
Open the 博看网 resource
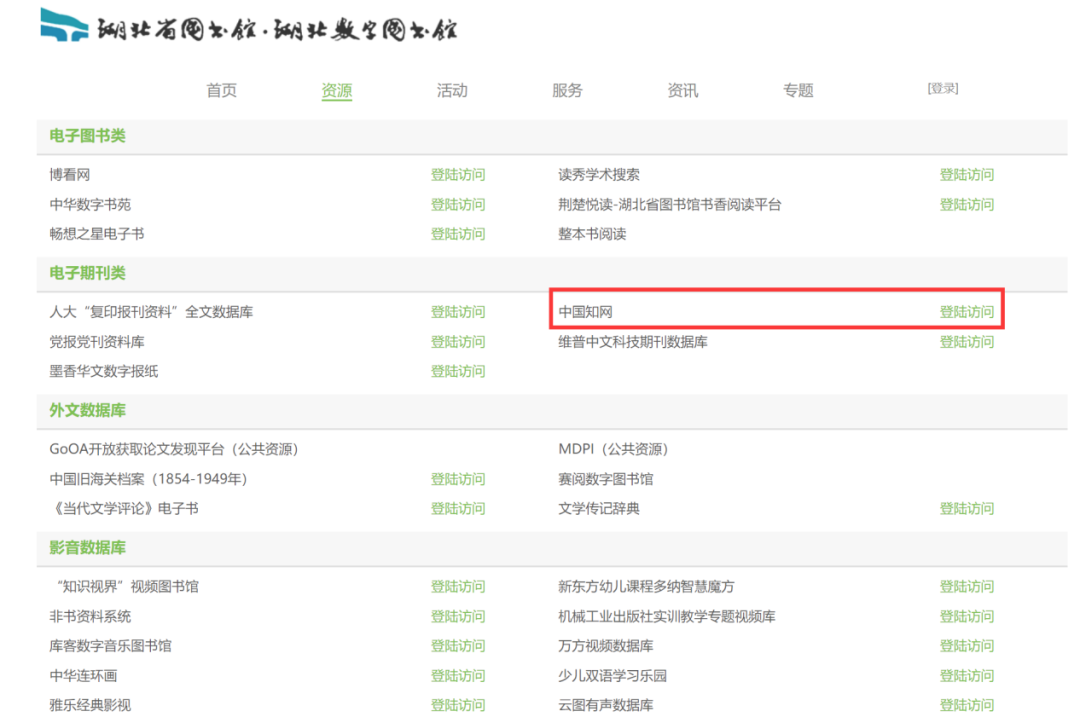pos(70,175)
